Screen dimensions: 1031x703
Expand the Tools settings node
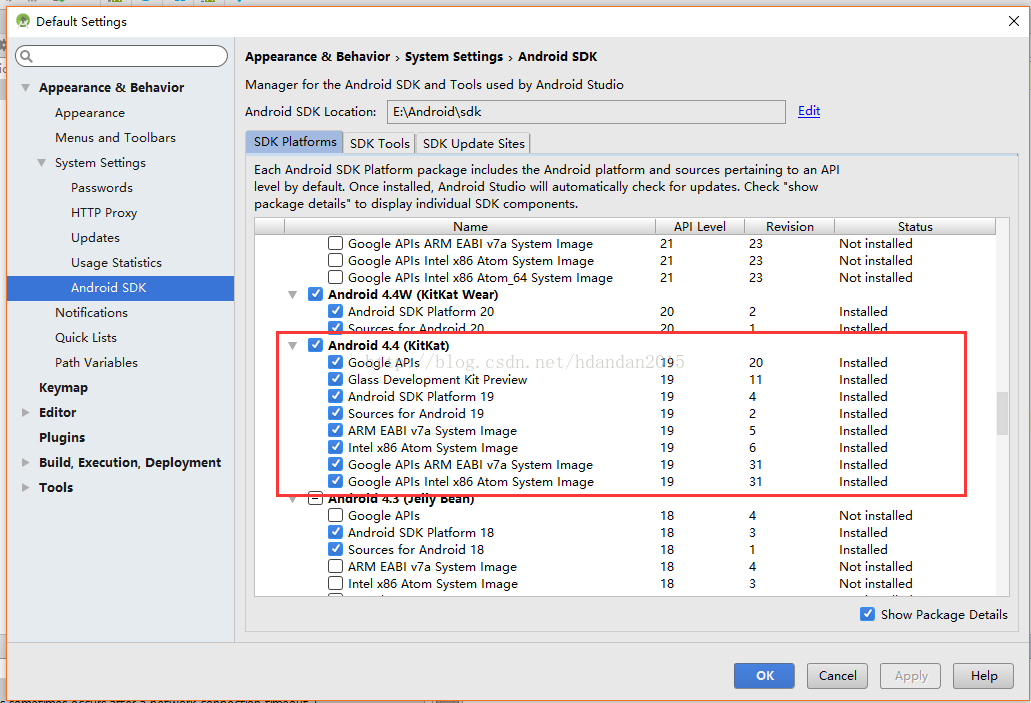[x=26, y=487]
